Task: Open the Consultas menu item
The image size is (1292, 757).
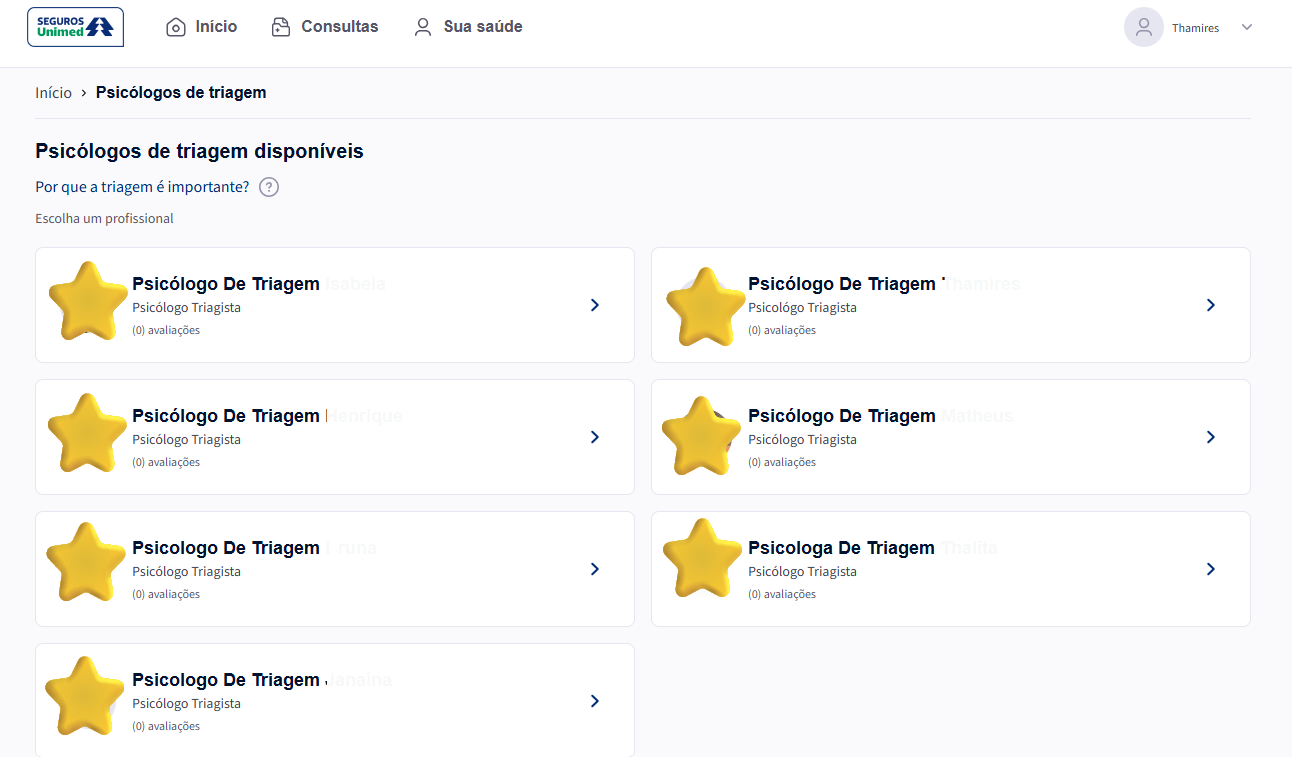Action: pyautogui.click(x=339, y=27)
